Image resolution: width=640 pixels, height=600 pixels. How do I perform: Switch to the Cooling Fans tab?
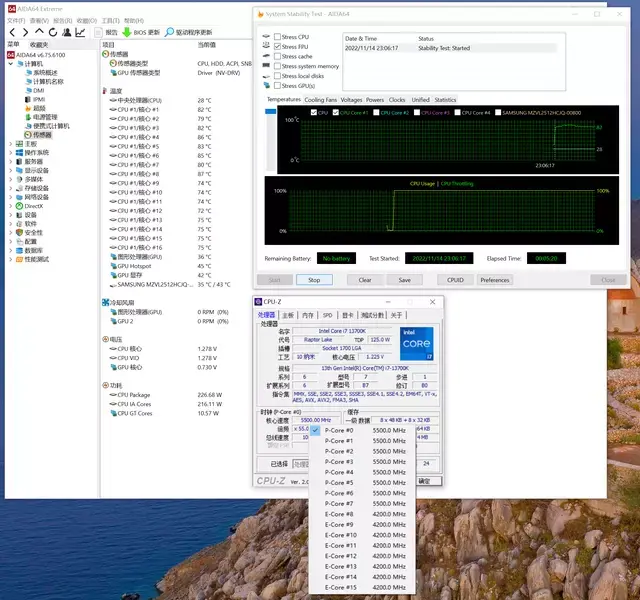tap(320, 100)
